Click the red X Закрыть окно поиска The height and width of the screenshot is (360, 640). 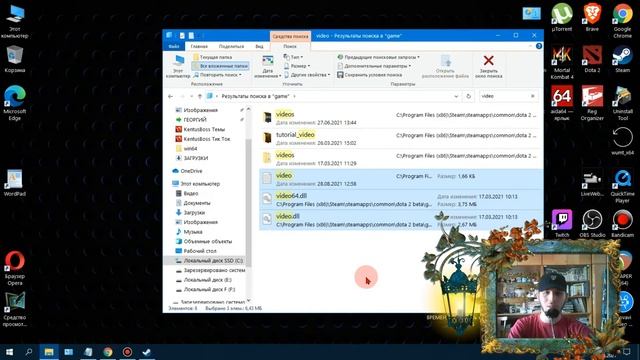tap(489, 67)
